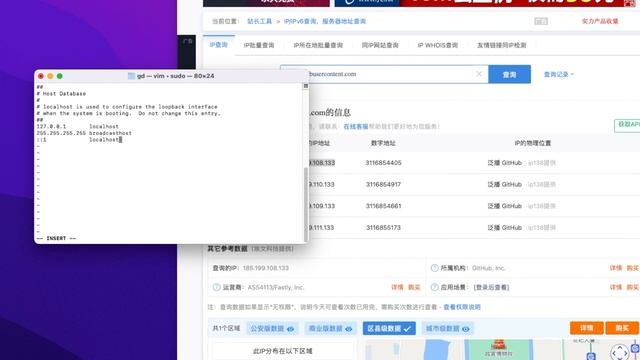
Task: Click the IP ending .109.133
Action: pos(322,206)
